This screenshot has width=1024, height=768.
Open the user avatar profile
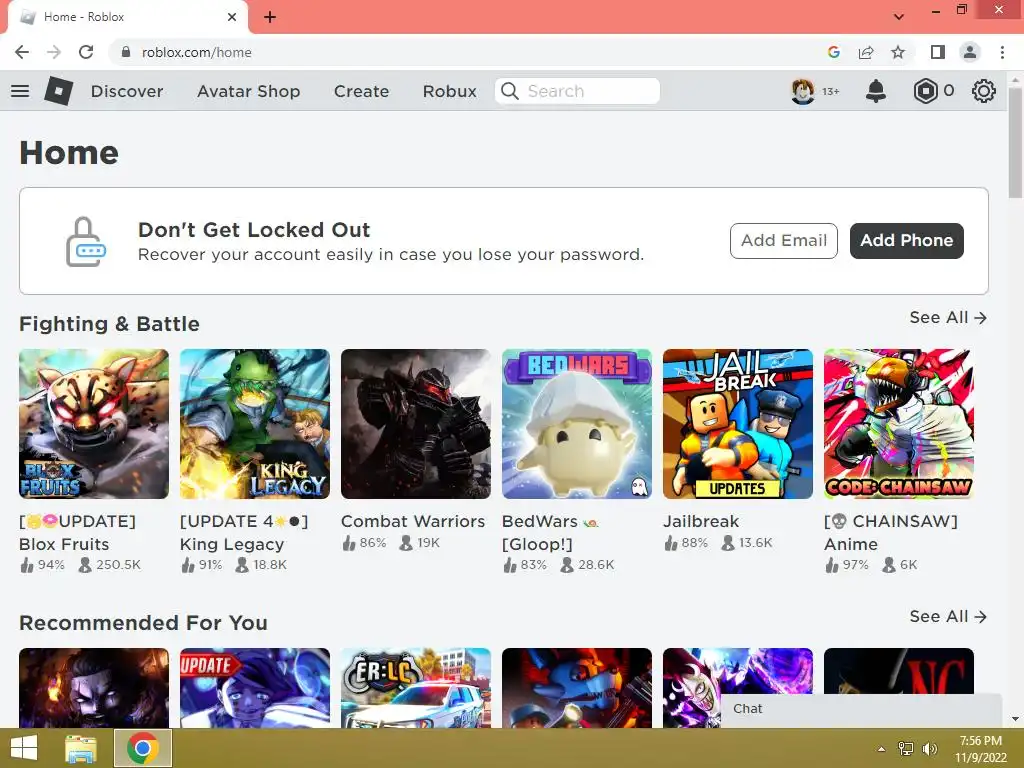[803, 91]
